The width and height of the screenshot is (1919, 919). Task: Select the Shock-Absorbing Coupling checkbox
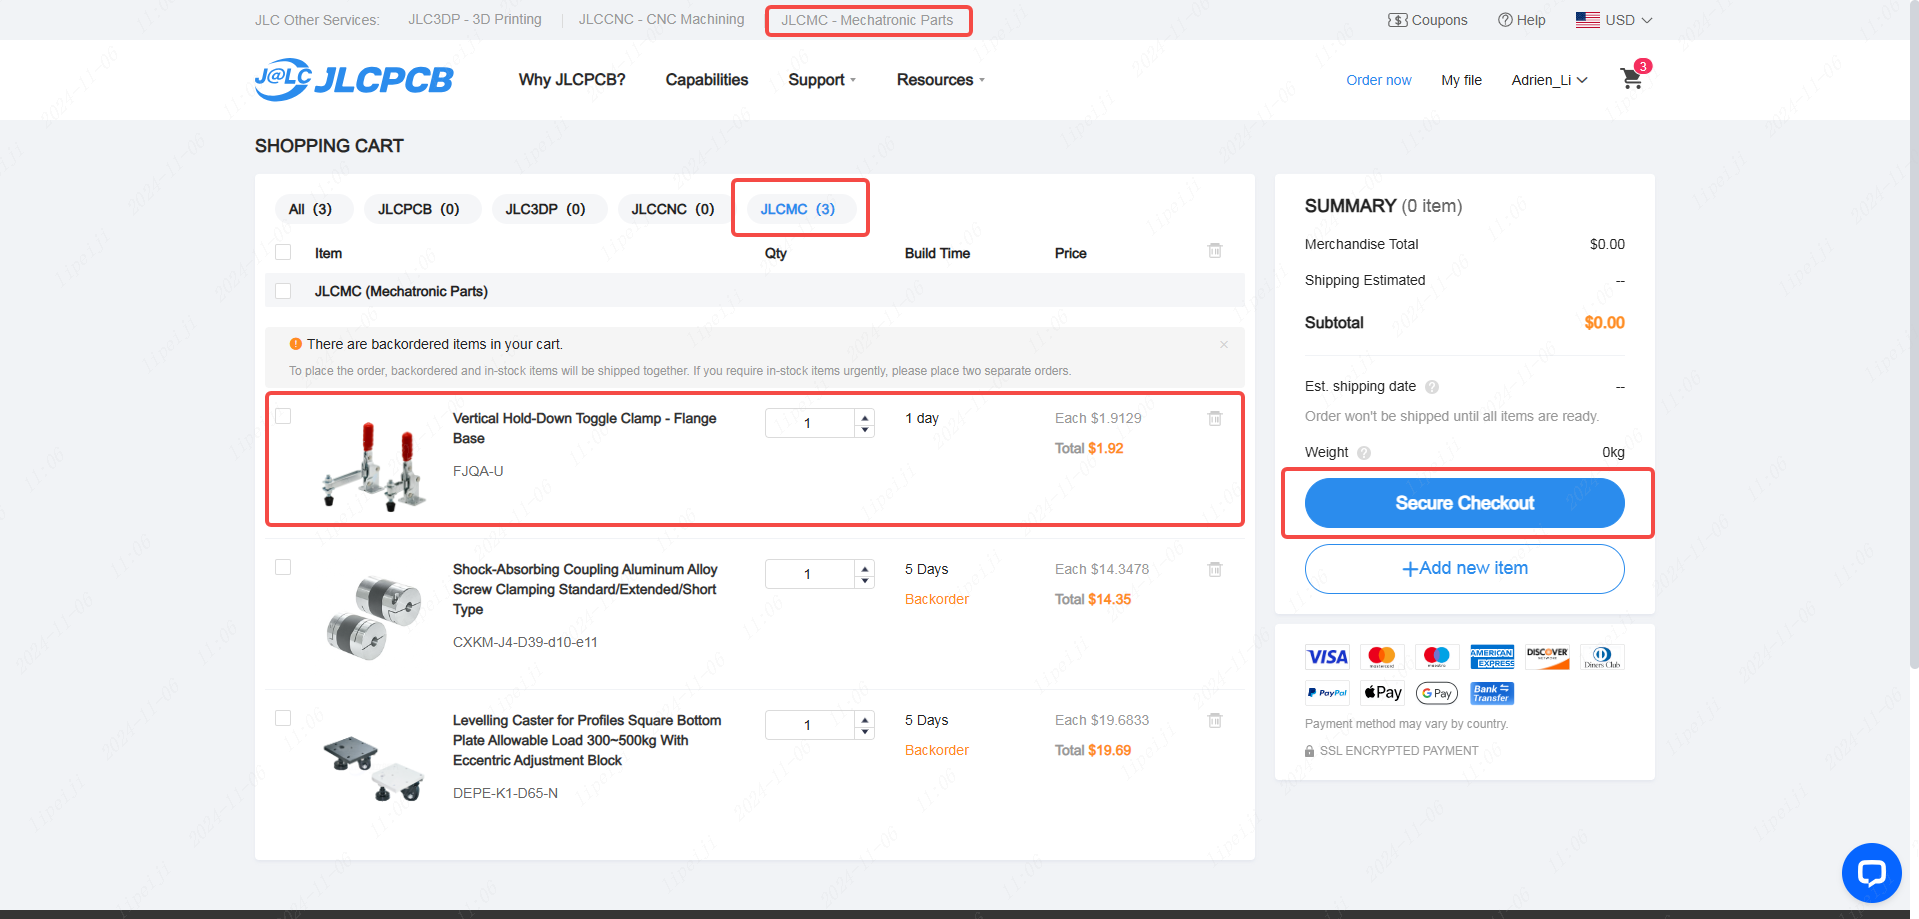coord(283,567)
